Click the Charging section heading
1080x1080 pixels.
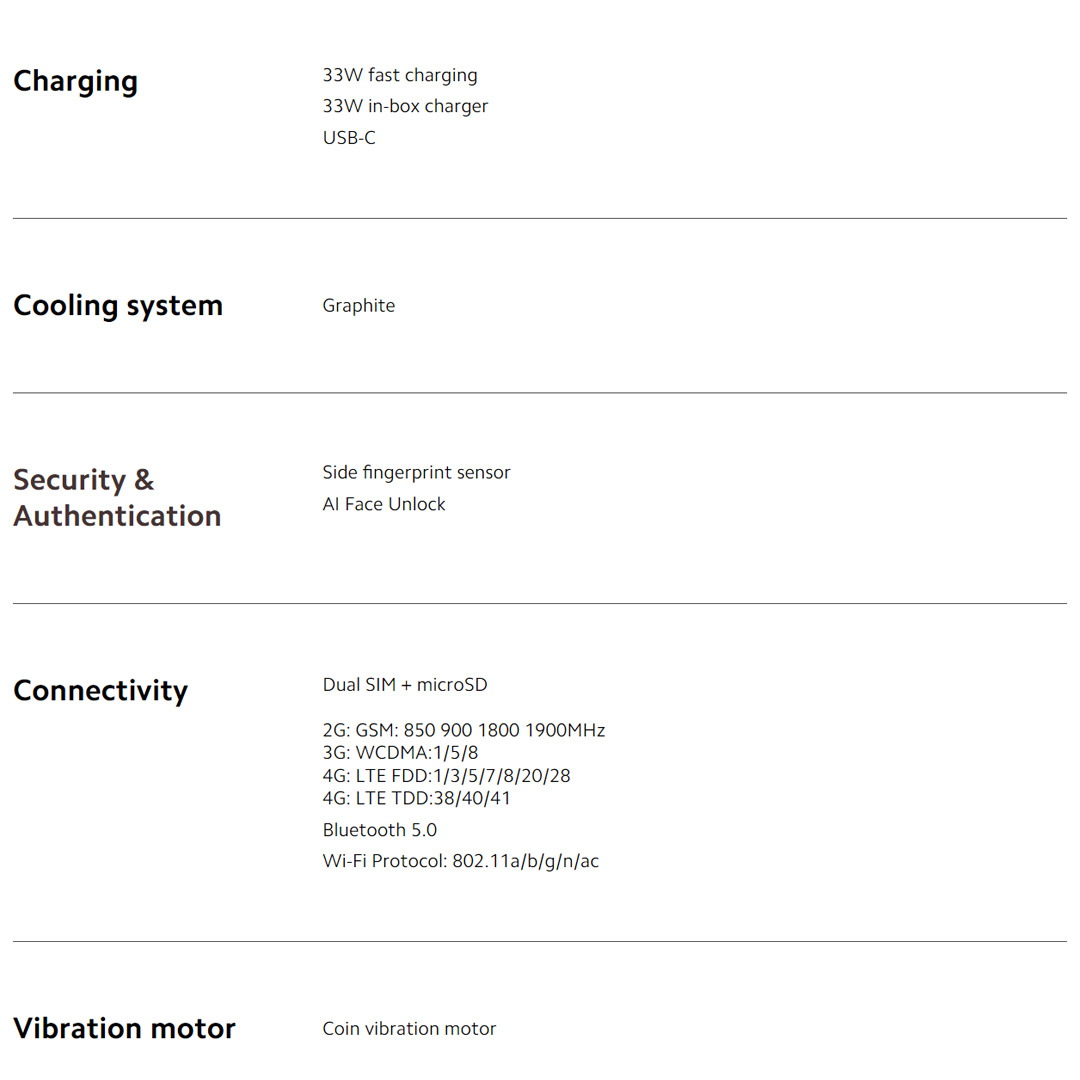(75, 81)
